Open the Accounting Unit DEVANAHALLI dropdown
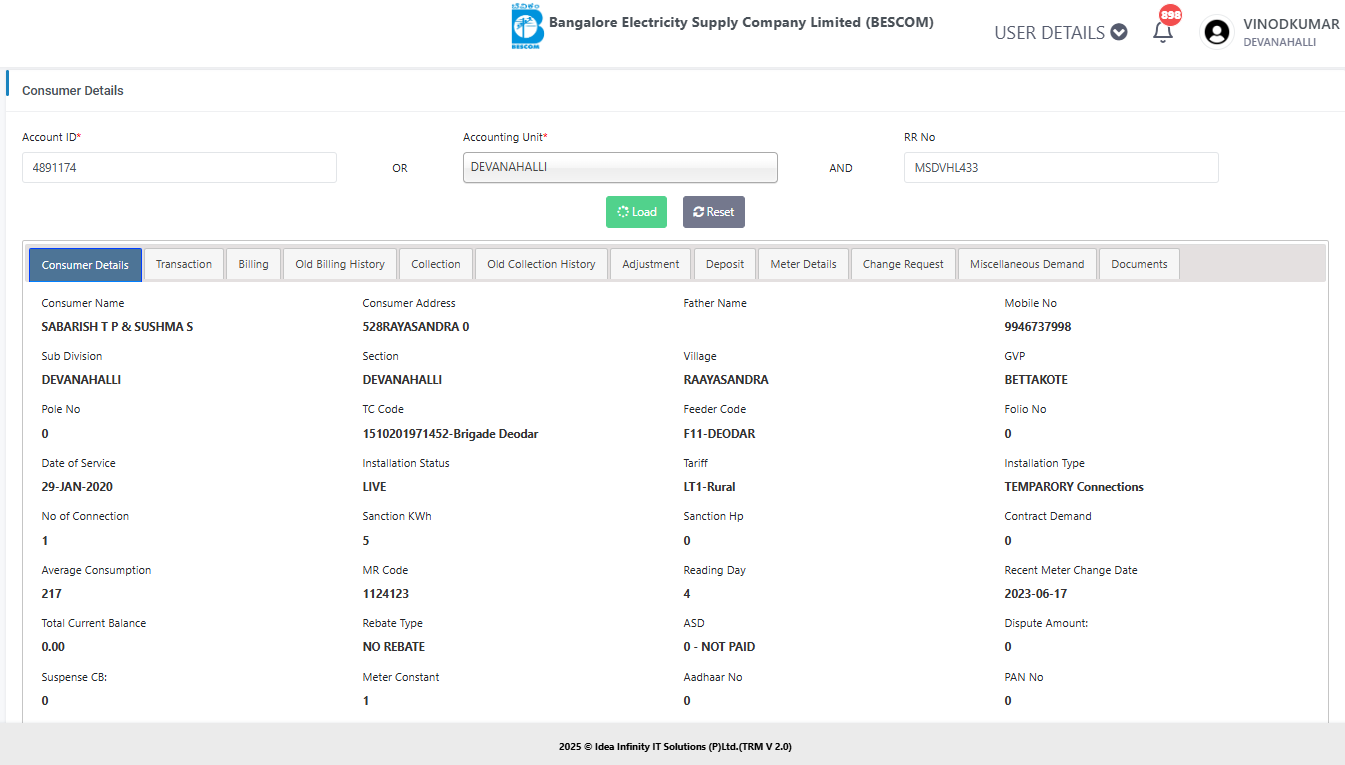The width and height of the screenshot is (1345, 765). (620, 168)
